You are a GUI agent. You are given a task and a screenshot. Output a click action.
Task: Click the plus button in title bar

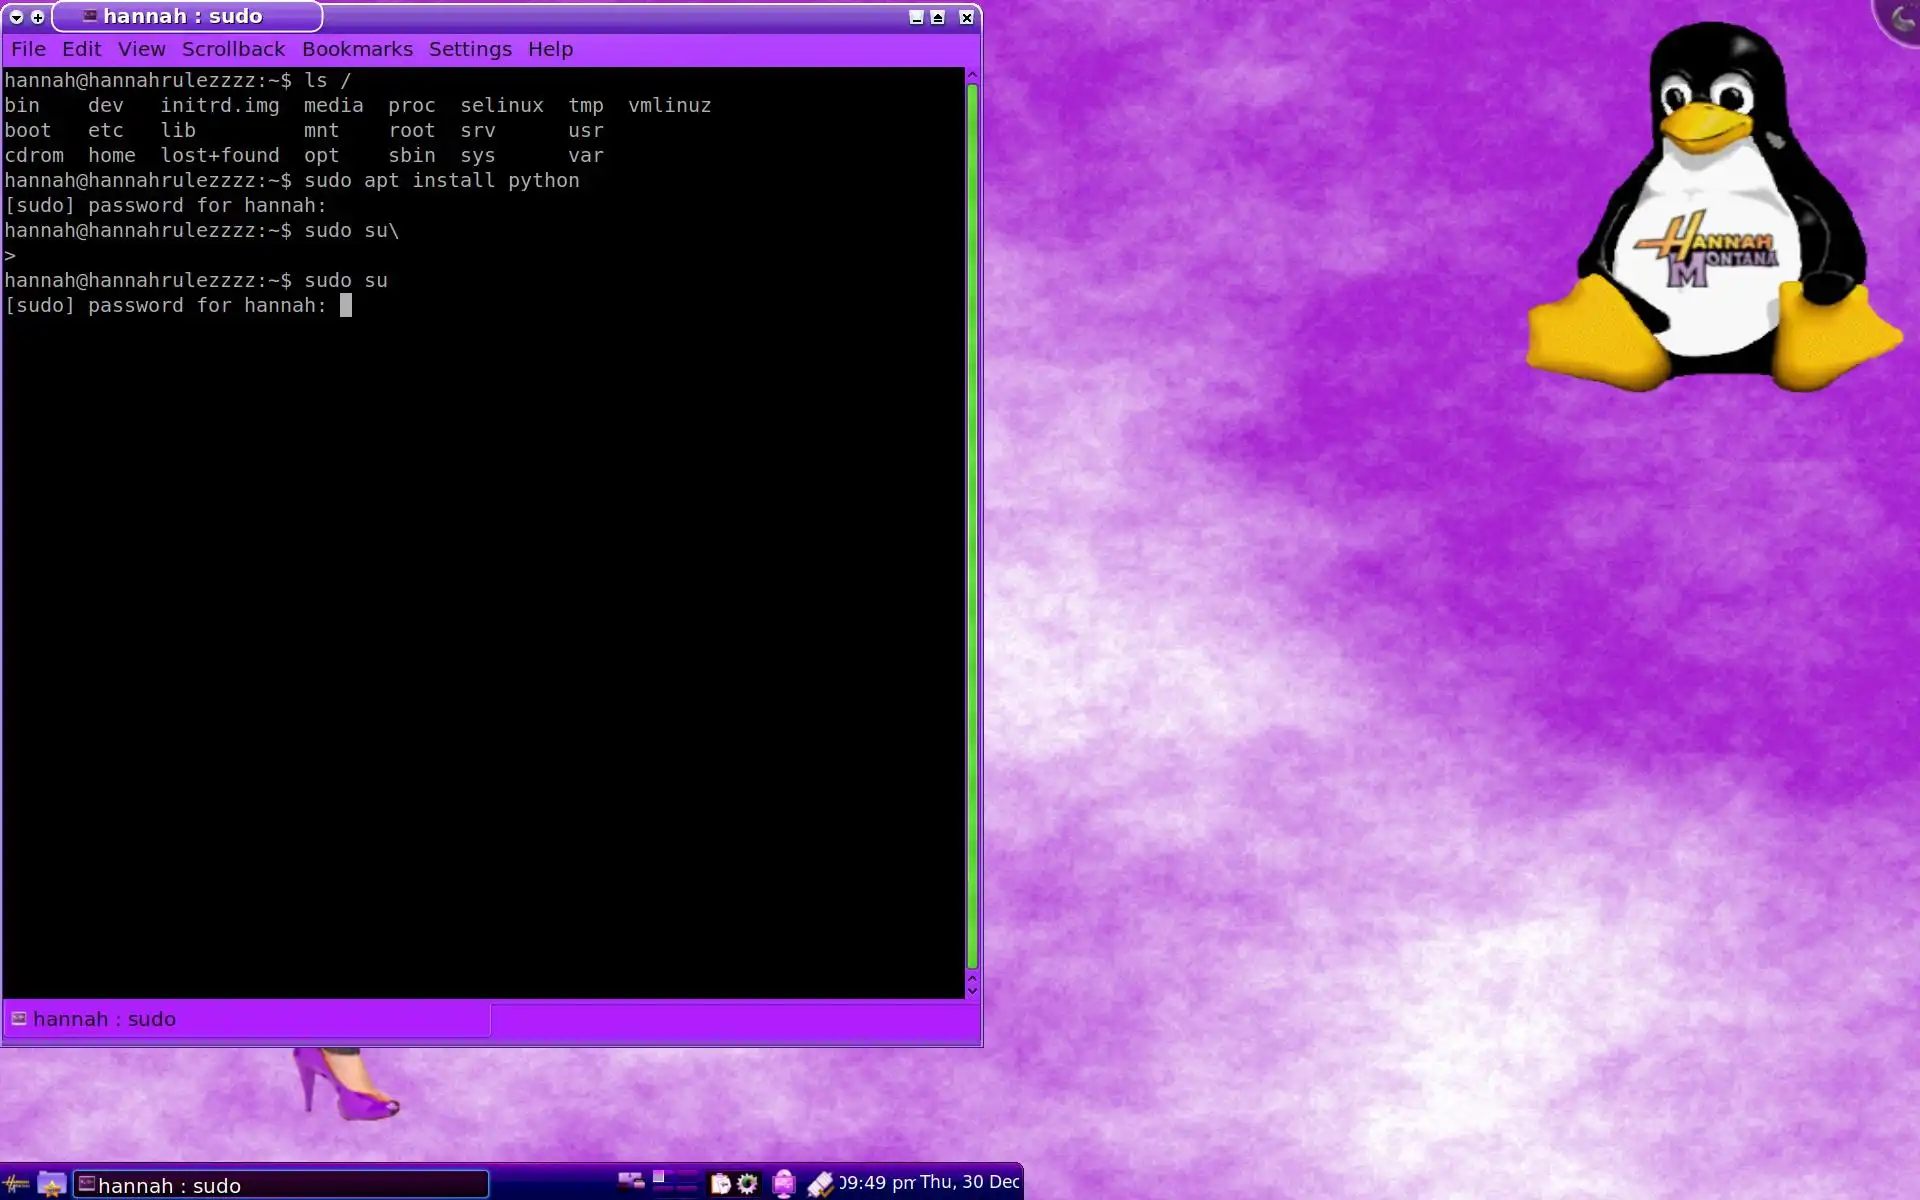(38, 17)
